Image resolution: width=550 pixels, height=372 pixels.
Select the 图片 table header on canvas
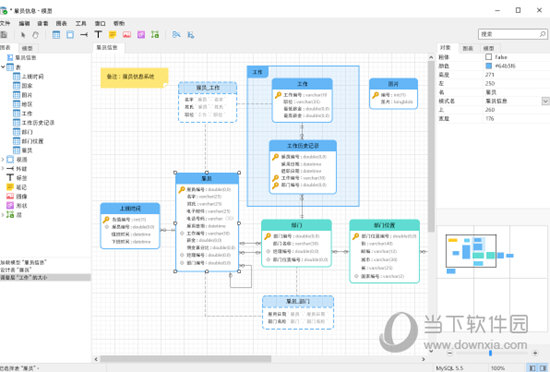[393, 84]
